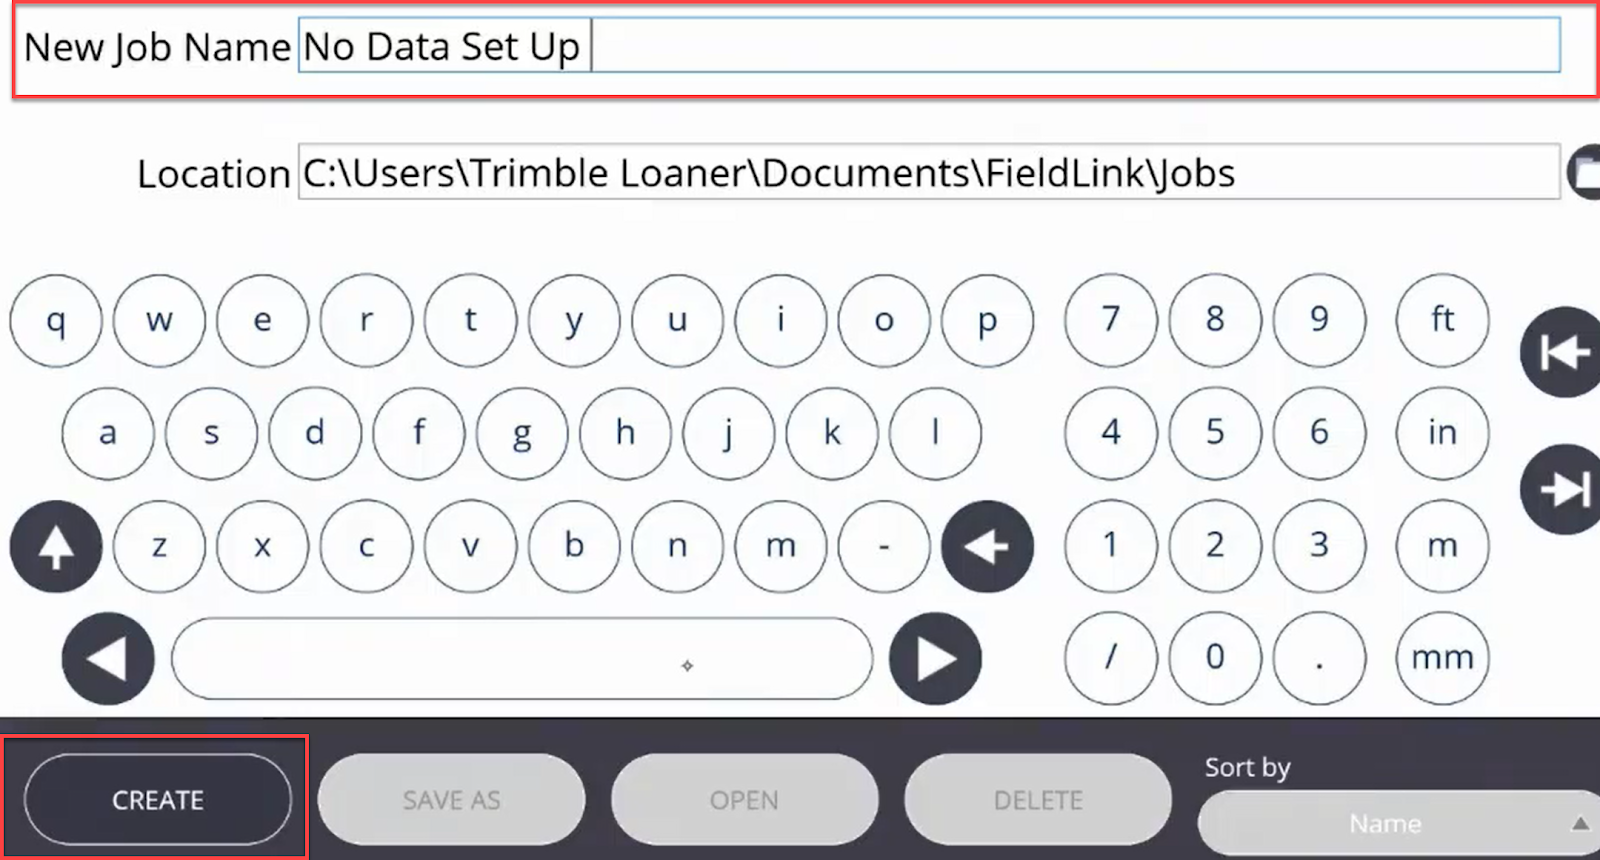Click the OPEN button
Screen dimensions: 1600x860
point(744,800)
